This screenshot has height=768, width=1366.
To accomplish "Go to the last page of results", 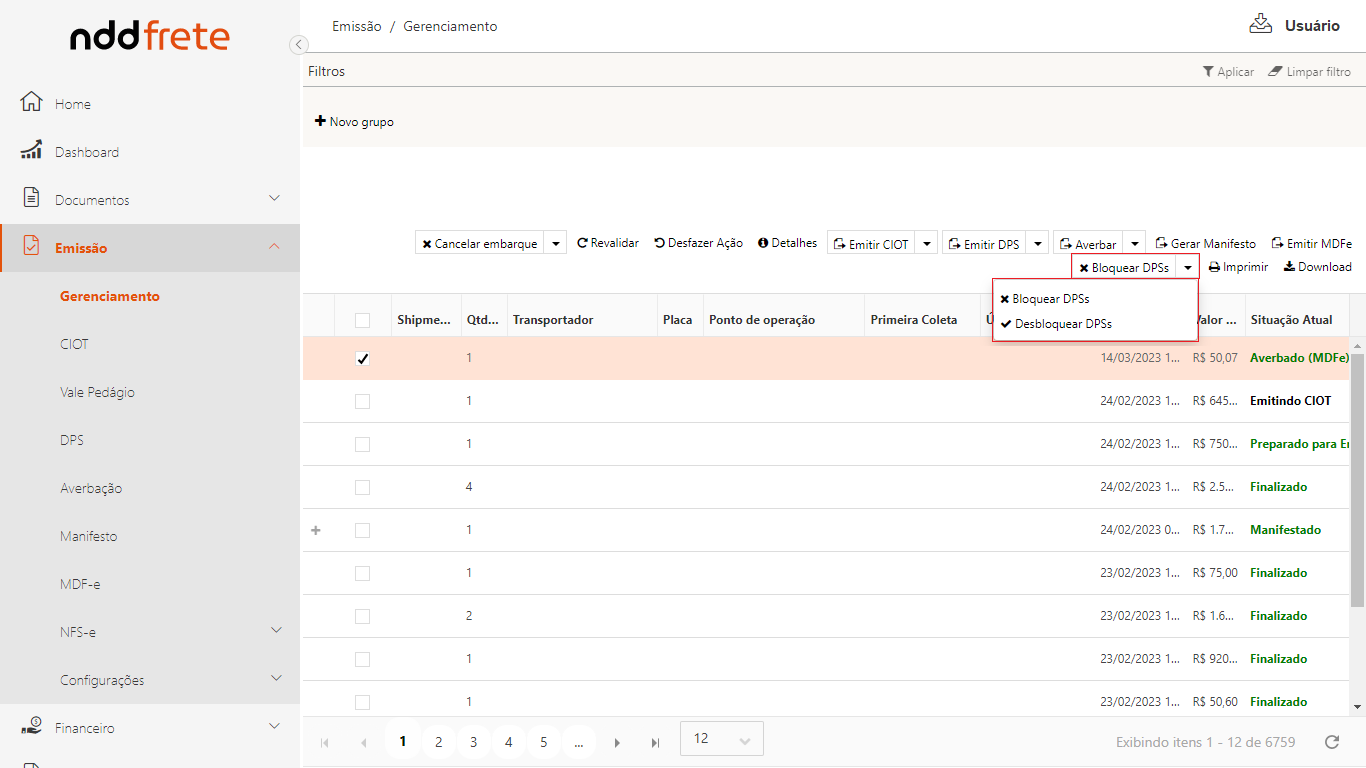I will coord(655,742).
